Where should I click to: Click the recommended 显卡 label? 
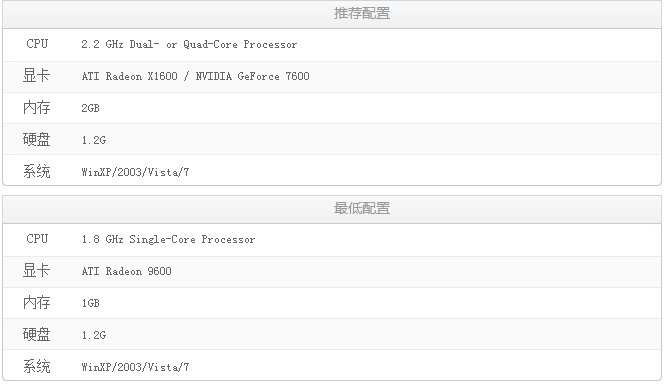tap(36, 76)
